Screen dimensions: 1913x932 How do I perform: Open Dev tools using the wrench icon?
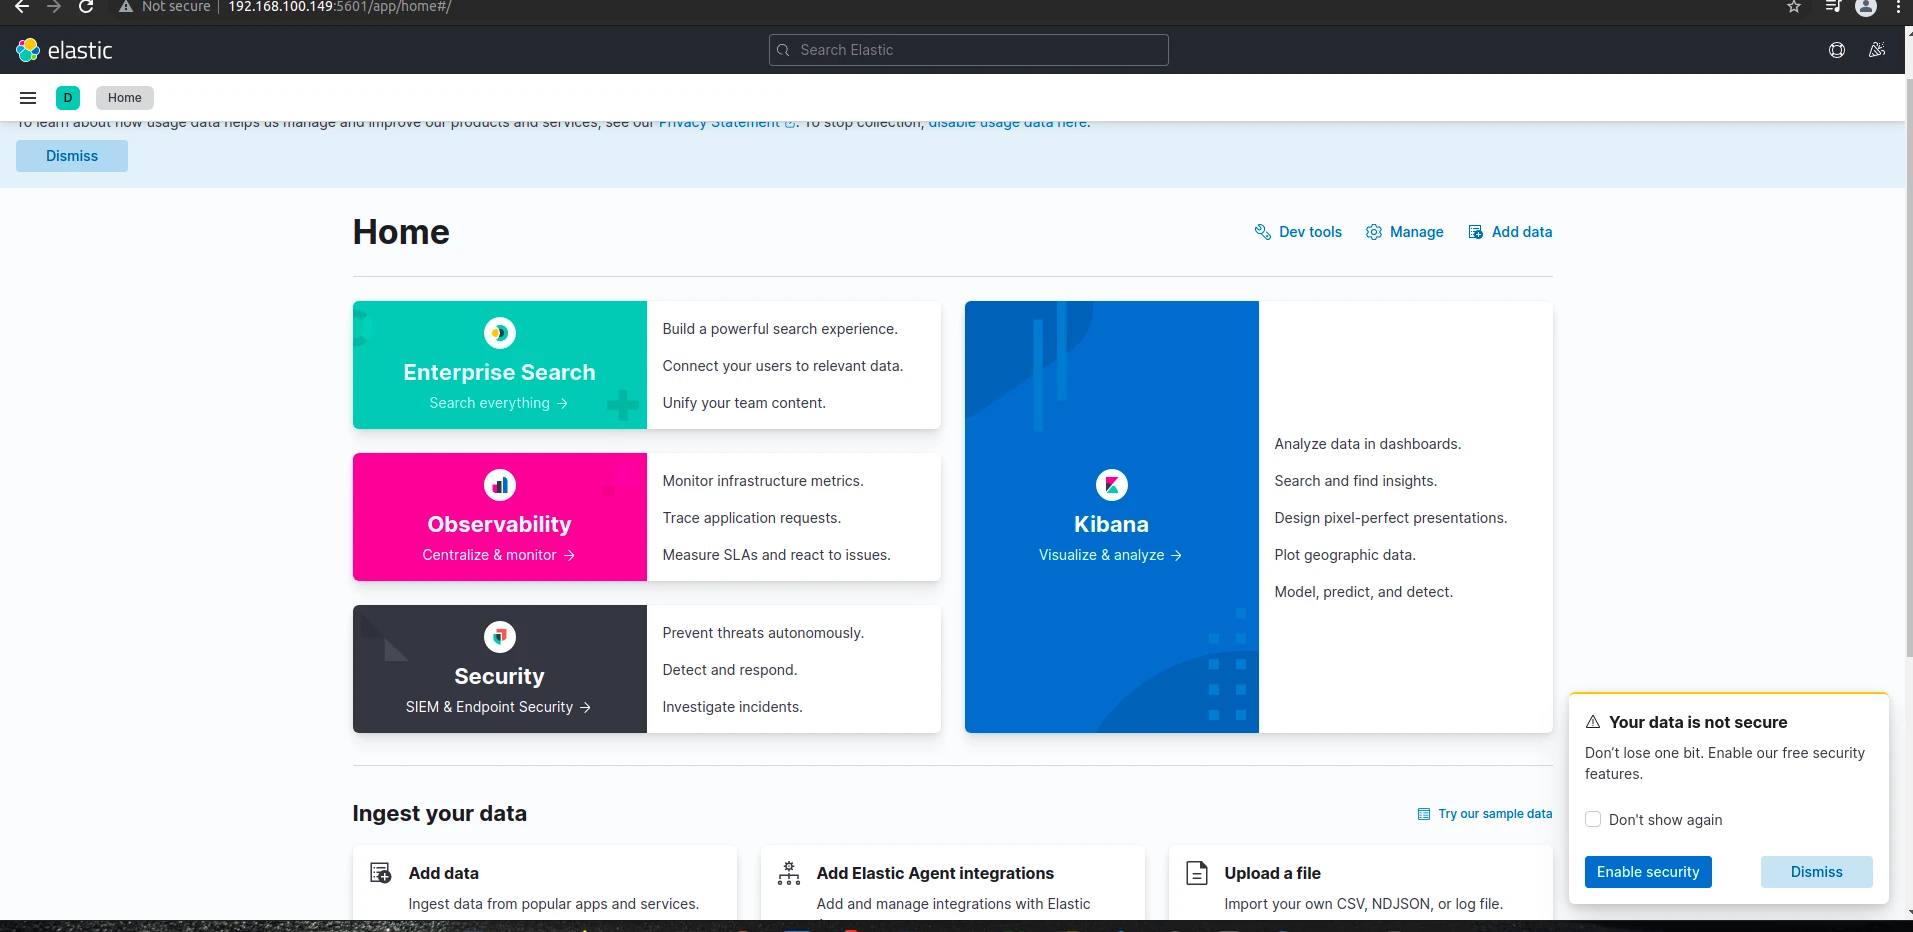(x=1263, y=231)
